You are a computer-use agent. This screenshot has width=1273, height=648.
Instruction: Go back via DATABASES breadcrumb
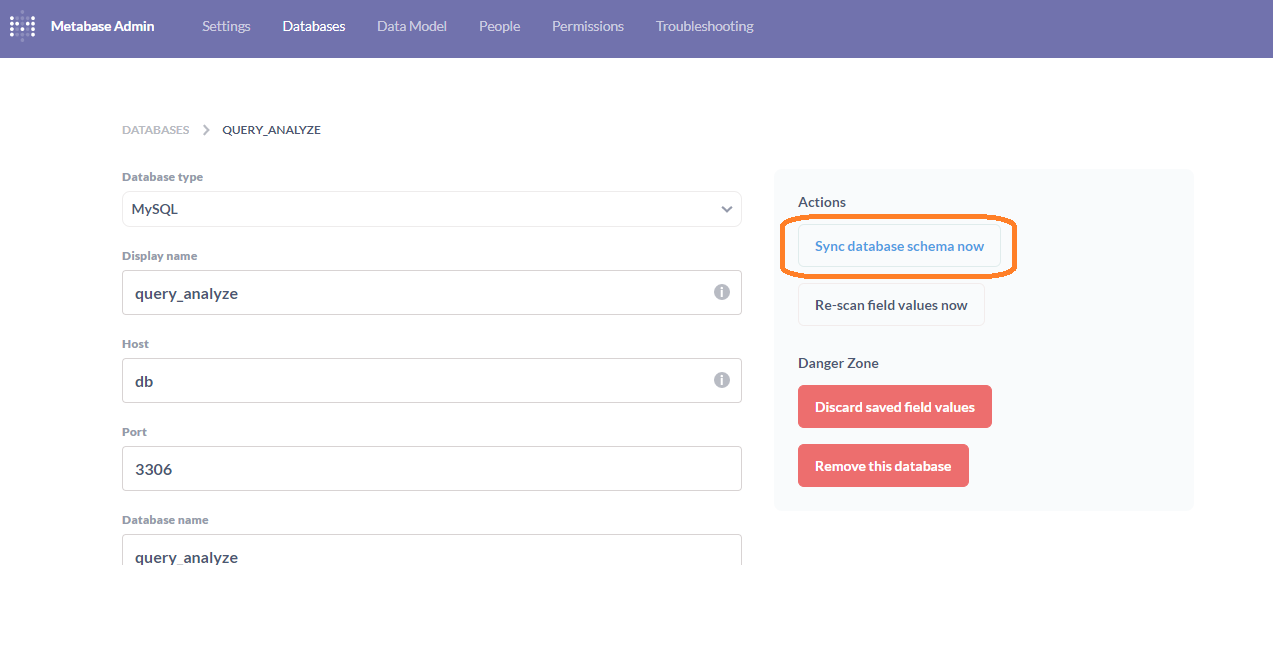pyautogui.click(x=155, y=130)
